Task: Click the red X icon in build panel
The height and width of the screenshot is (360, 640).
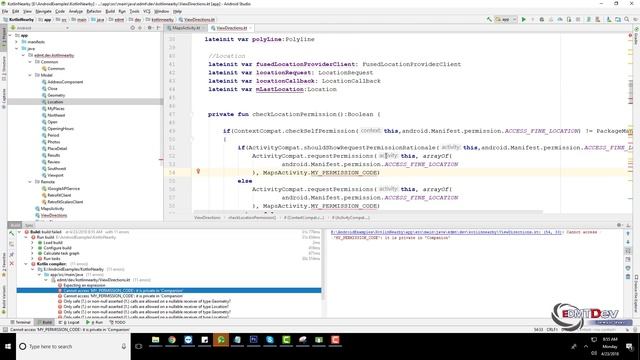Action: pos(11,264)
